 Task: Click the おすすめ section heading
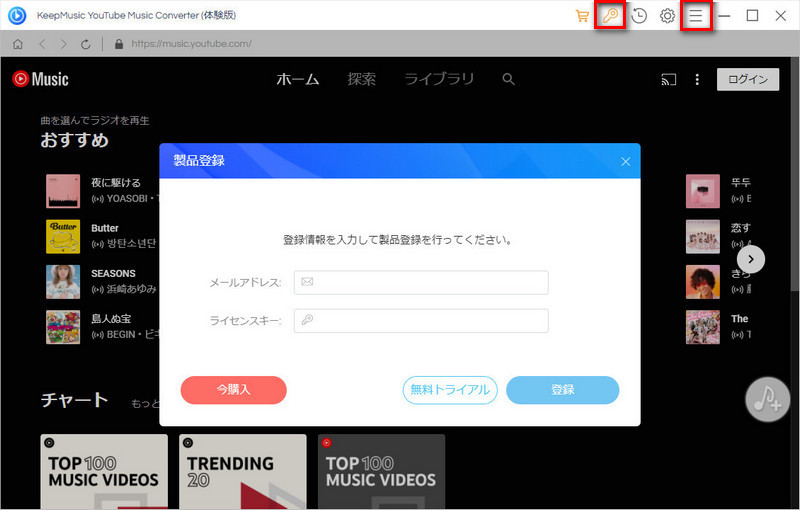[74, 140]
